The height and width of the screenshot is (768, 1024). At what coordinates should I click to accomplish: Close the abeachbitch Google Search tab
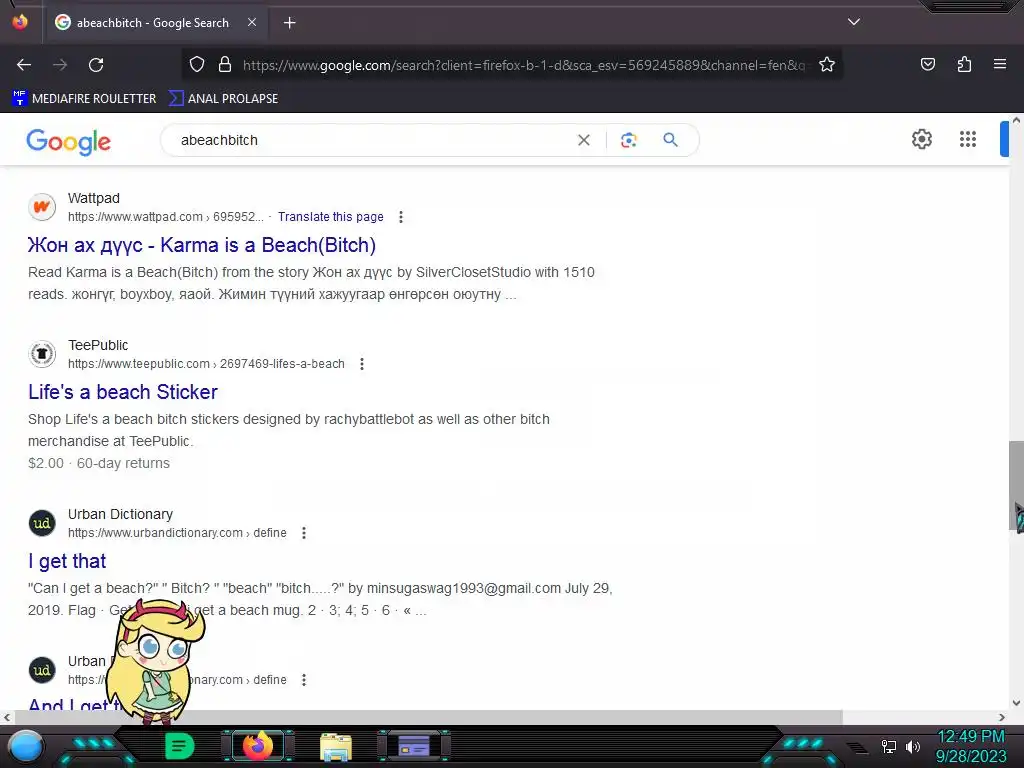coord(252,22)
